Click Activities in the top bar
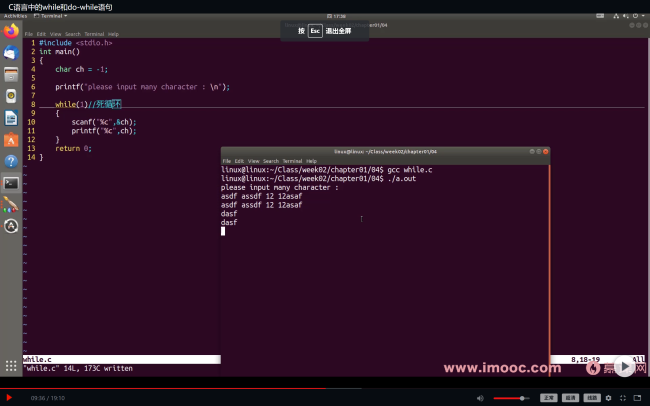 (x=15, y=16)
